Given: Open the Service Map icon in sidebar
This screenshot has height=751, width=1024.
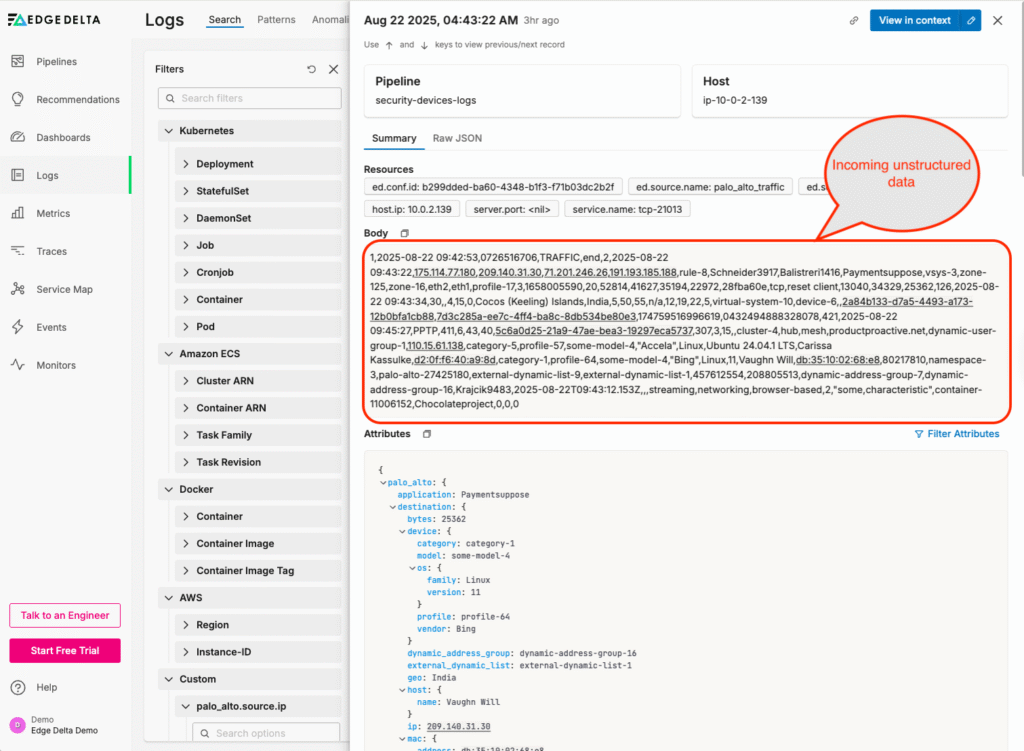Looking at the screenshot, I should 18,290.
